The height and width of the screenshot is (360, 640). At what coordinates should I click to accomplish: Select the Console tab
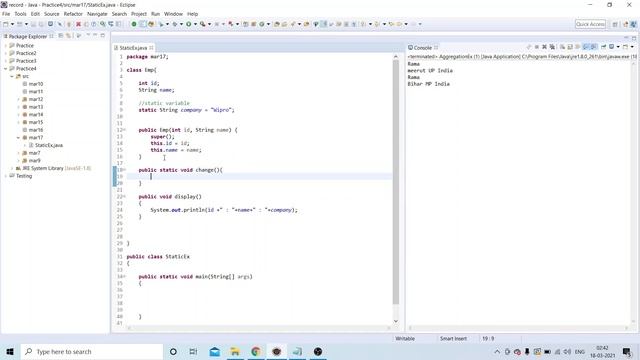[x=423, y=47]
